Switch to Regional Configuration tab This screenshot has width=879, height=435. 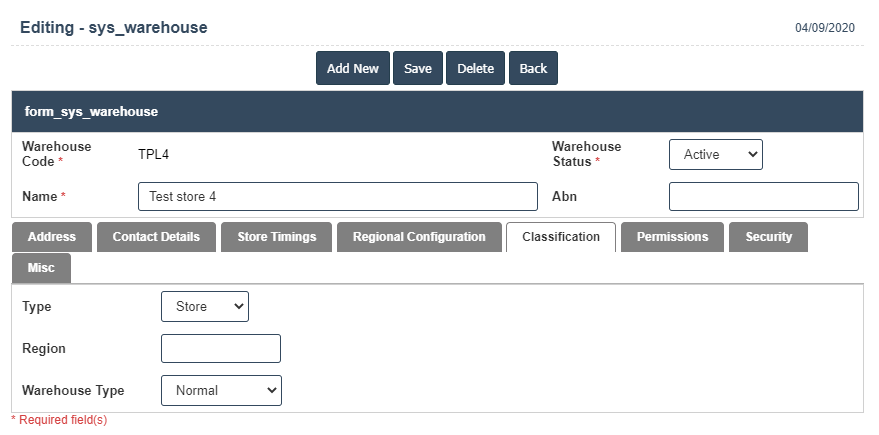(419, 237)
